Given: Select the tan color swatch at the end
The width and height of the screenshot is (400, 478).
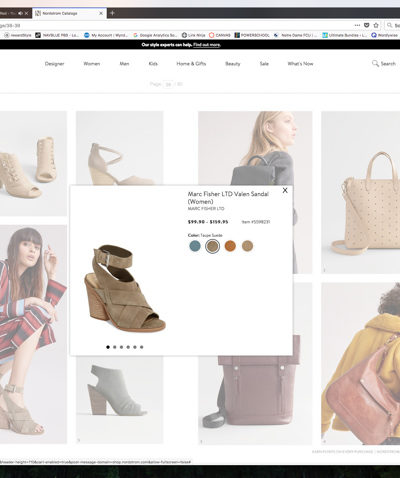Looking at the screenshot, I should coord(247,246).
